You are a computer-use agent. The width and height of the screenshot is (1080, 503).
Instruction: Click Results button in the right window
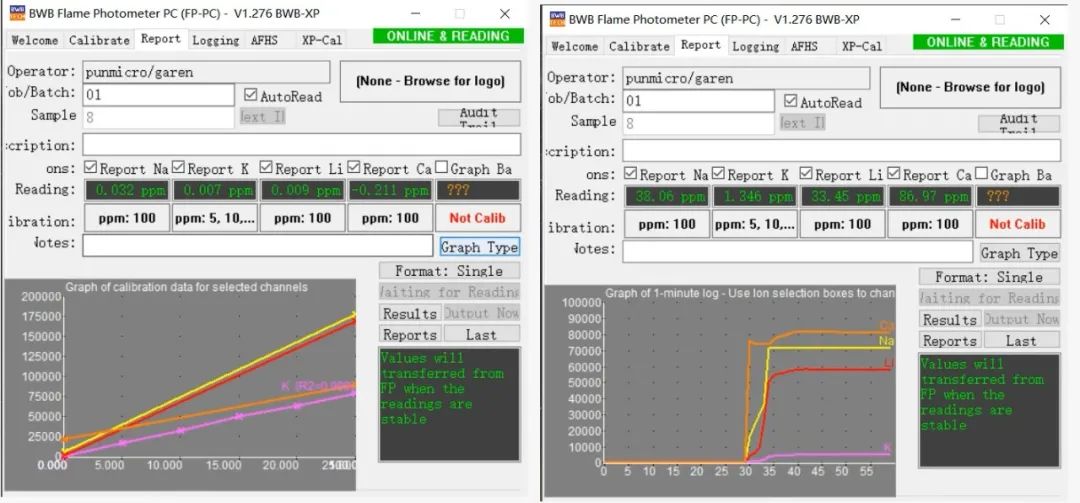(x=949, y=320)
